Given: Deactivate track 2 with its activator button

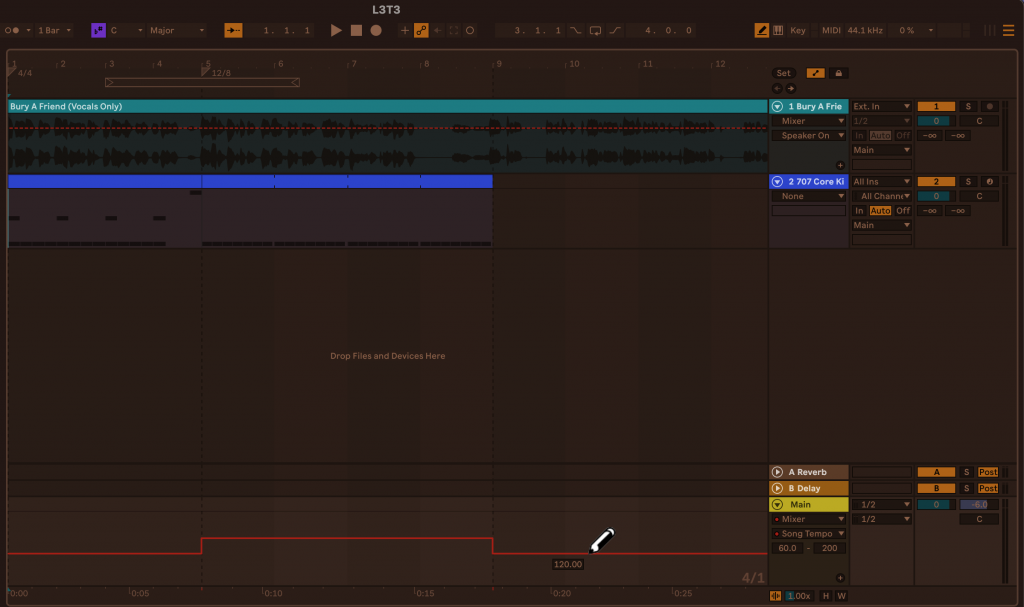Looking at the screenshot, I should pyautogui.click(x=936, y=181).
